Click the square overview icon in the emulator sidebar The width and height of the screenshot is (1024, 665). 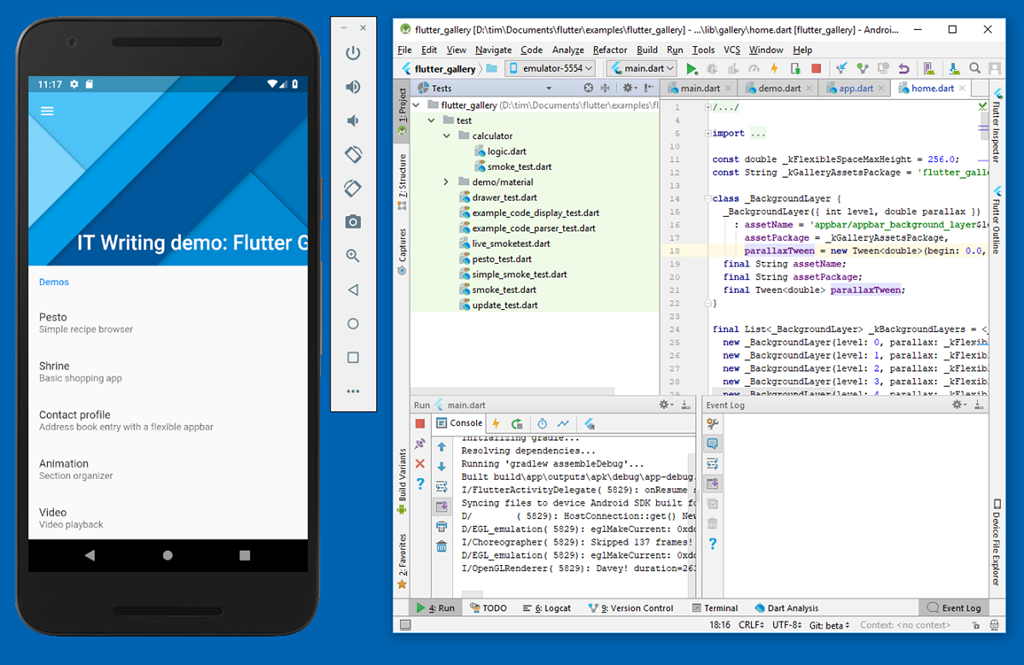click(353, 357)
